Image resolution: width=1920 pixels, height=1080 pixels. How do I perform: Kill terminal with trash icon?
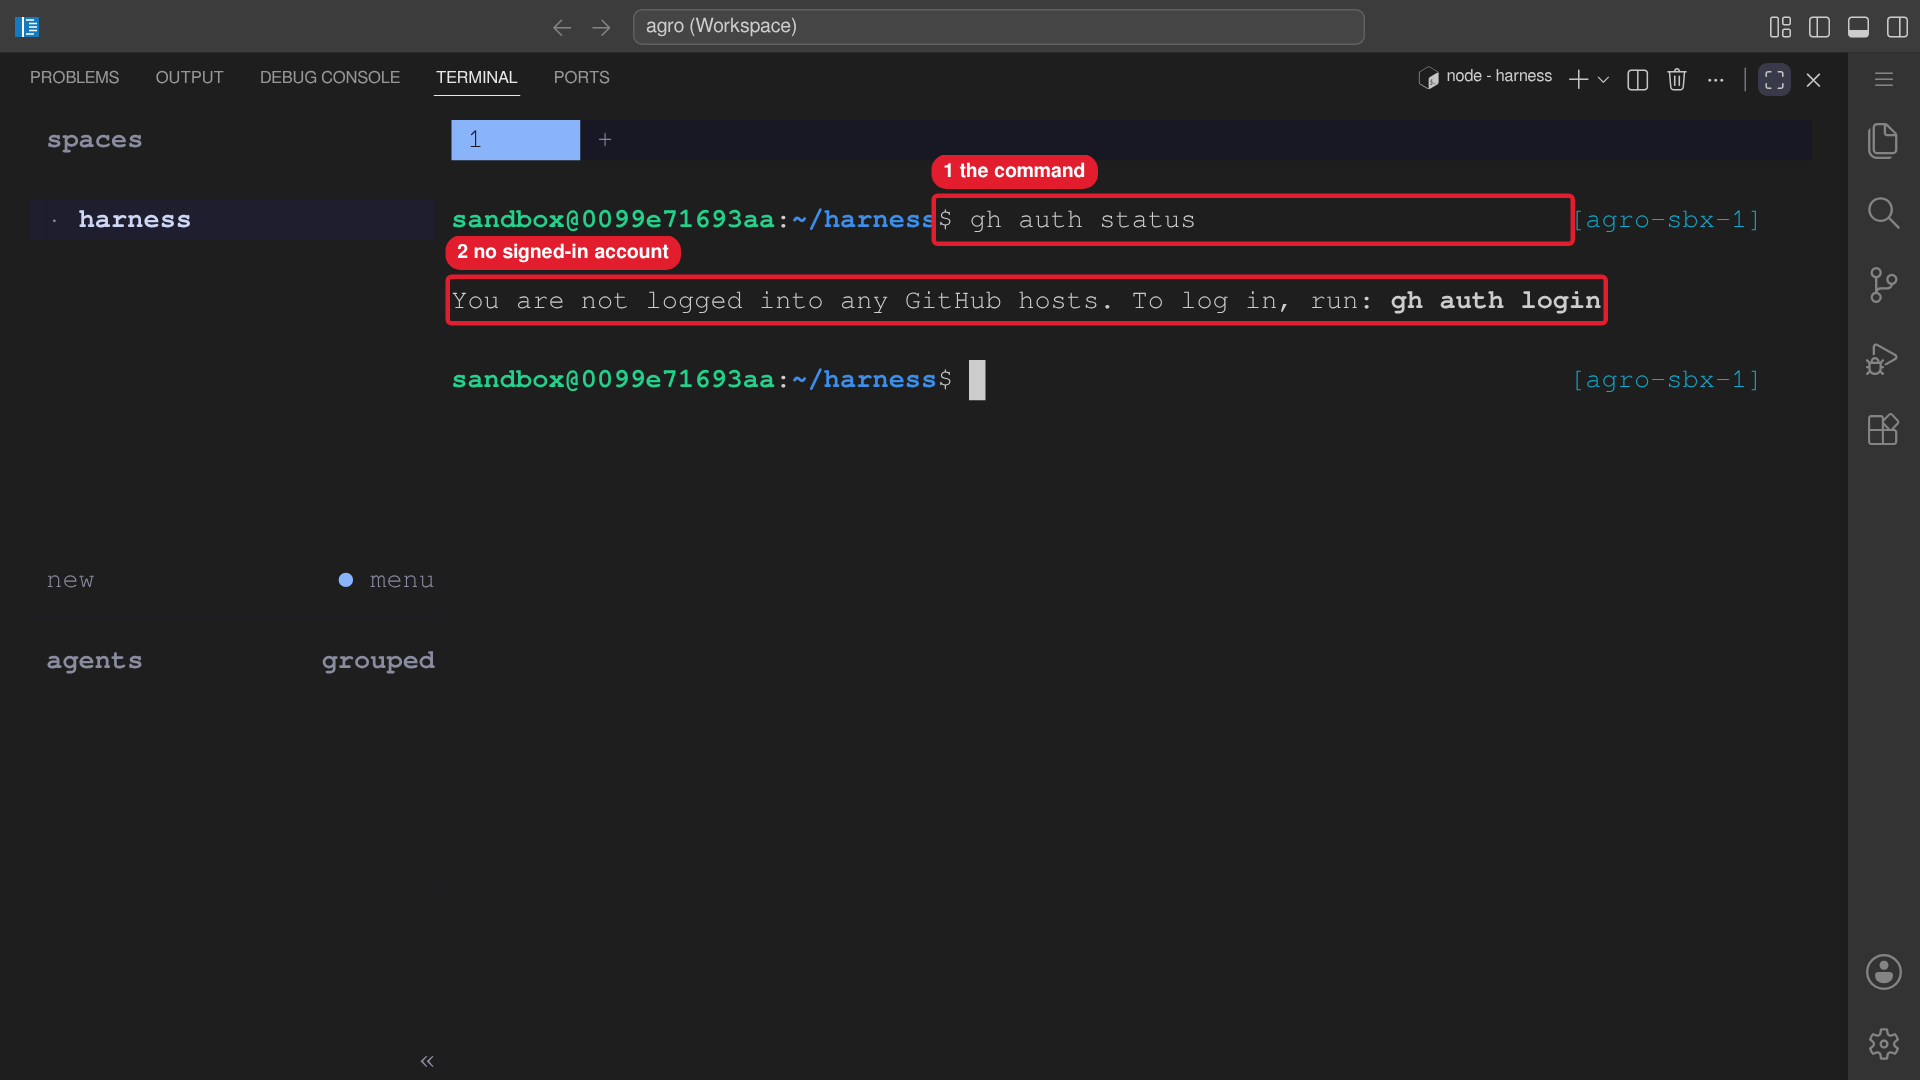tap(1677, 79)
